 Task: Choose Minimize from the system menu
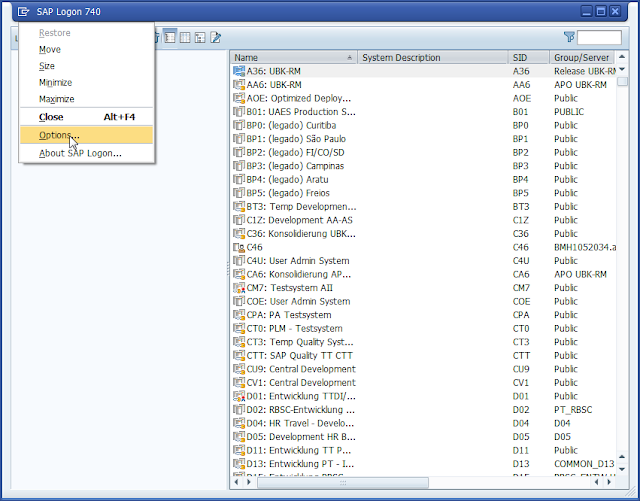click(86, 82)
